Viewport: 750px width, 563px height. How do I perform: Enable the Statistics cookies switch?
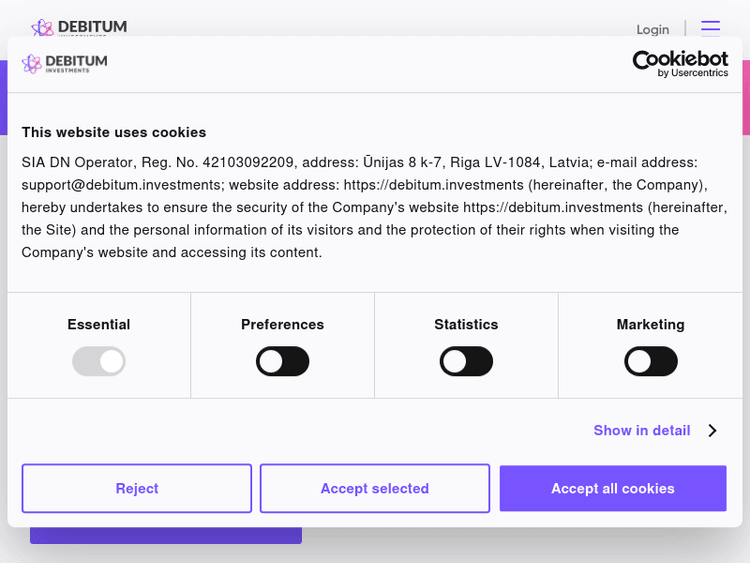tap(466, 361)
